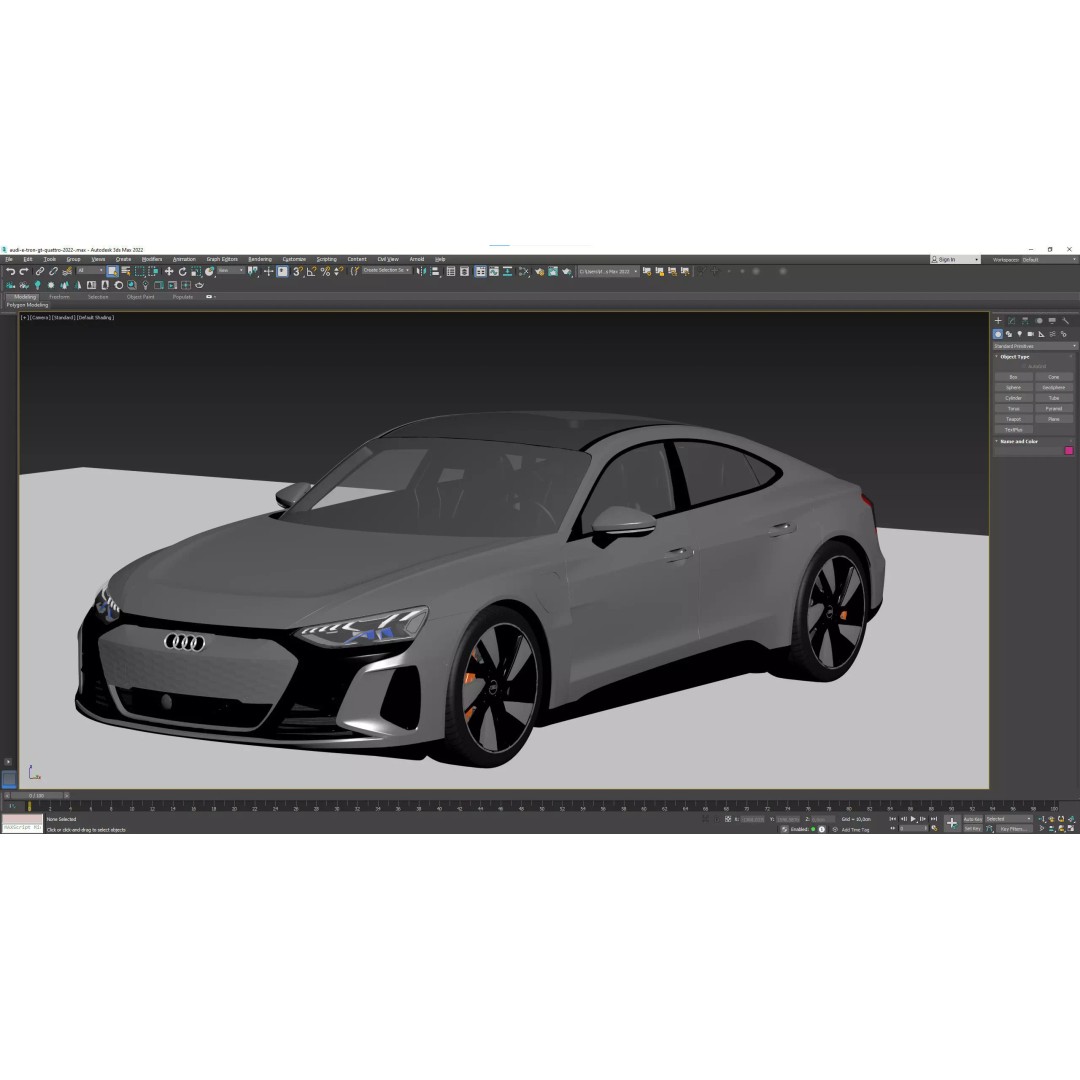The image size is (1080, 1080).
Task: Open the Standard Primitives dropdown
Action: [x=1035, y=346]
